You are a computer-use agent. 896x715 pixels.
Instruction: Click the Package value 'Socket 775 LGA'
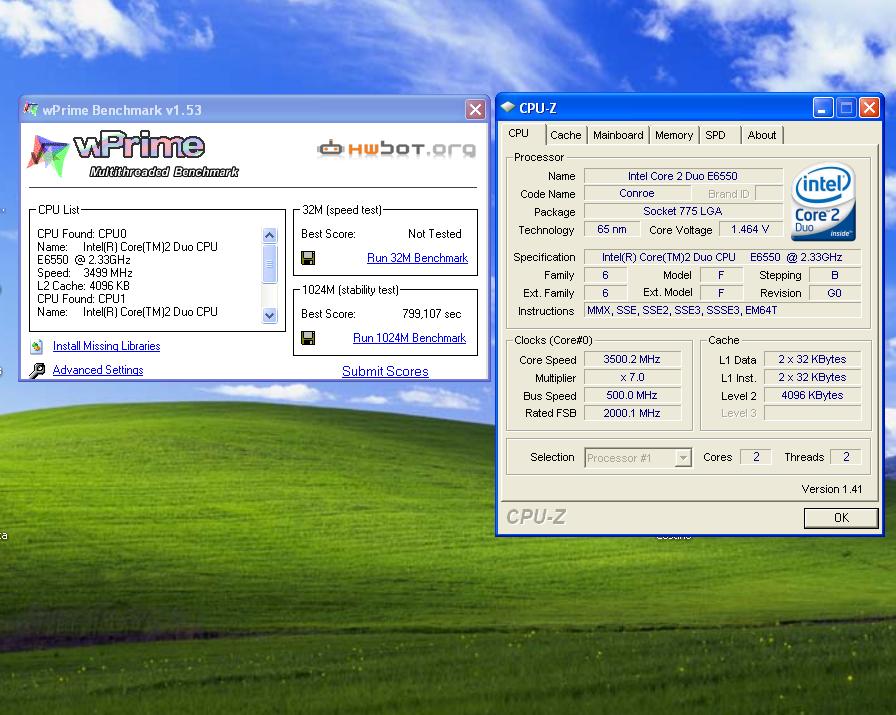click(x=683, y=211)
